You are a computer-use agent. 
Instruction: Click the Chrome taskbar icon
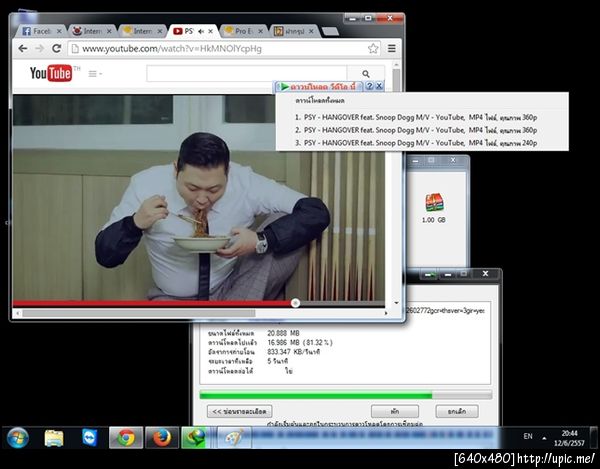click(126, 438)
